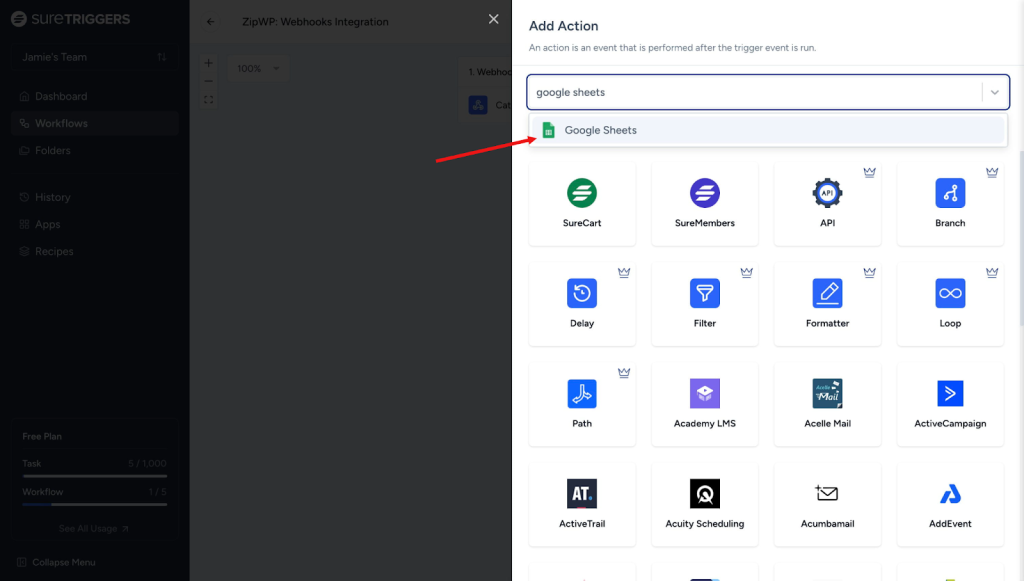Open the ActiveCampaign app tile
Image resolution: width=1024 pixels, height=581 pixels.
[x=950, y=404]
